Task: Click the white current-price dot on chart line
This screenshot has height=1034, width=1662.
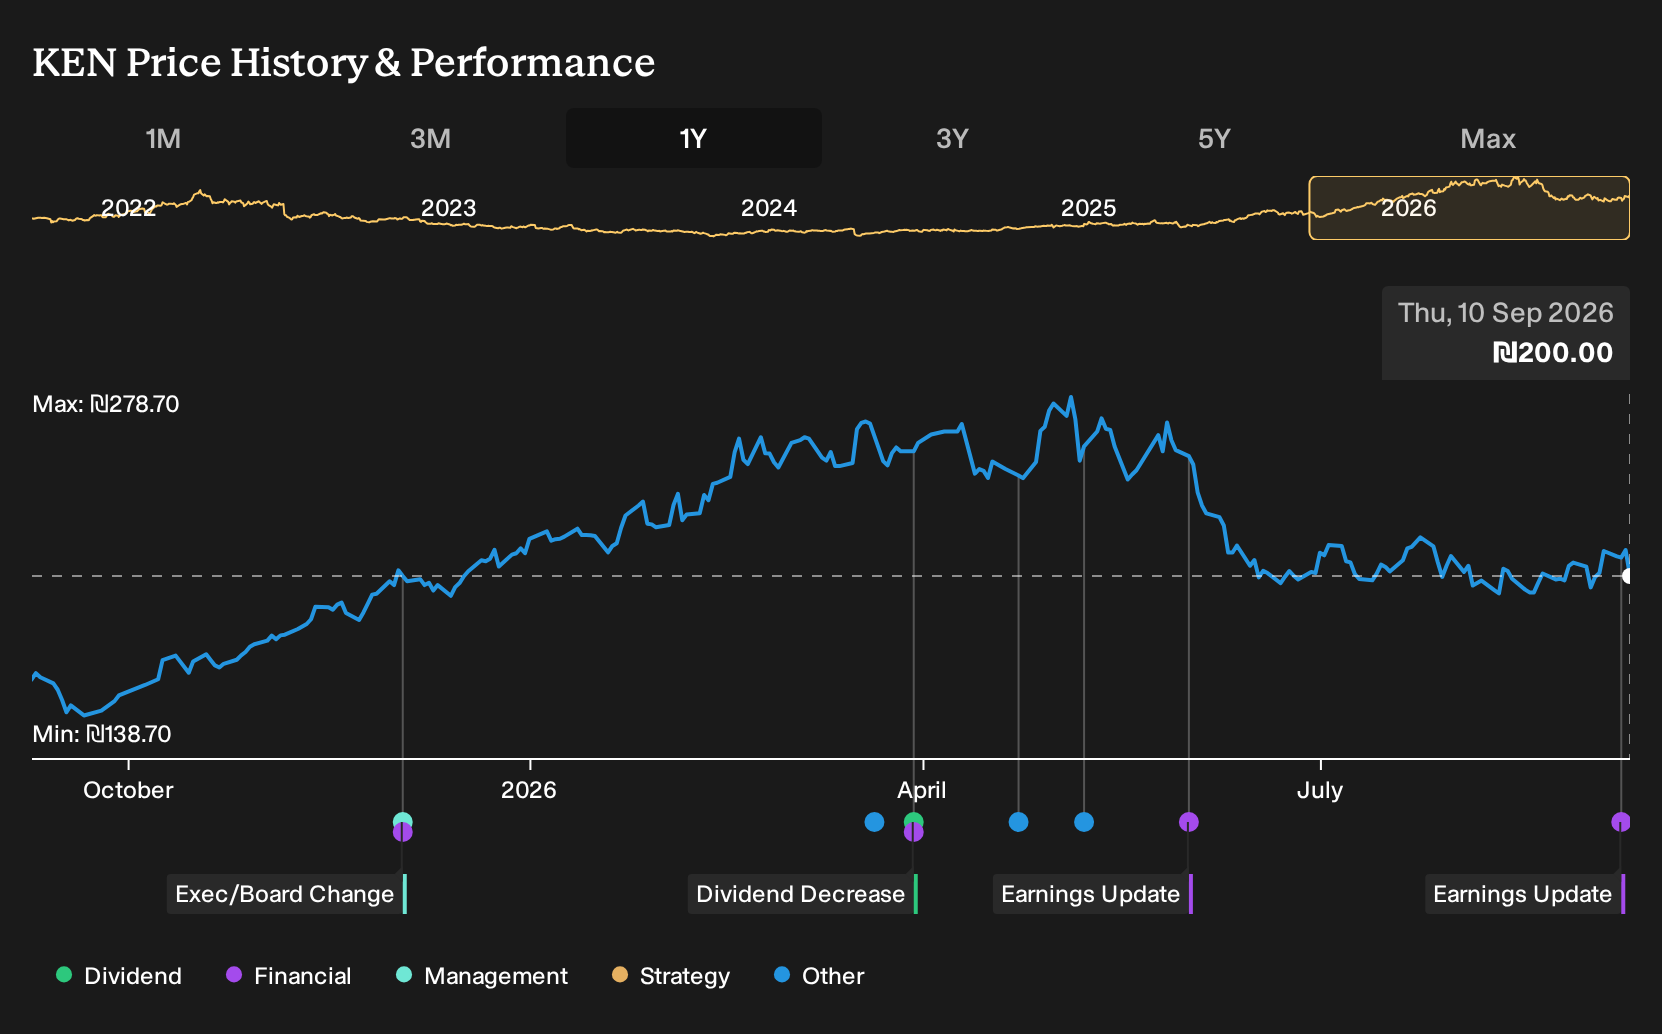Action: [1627, 576]
